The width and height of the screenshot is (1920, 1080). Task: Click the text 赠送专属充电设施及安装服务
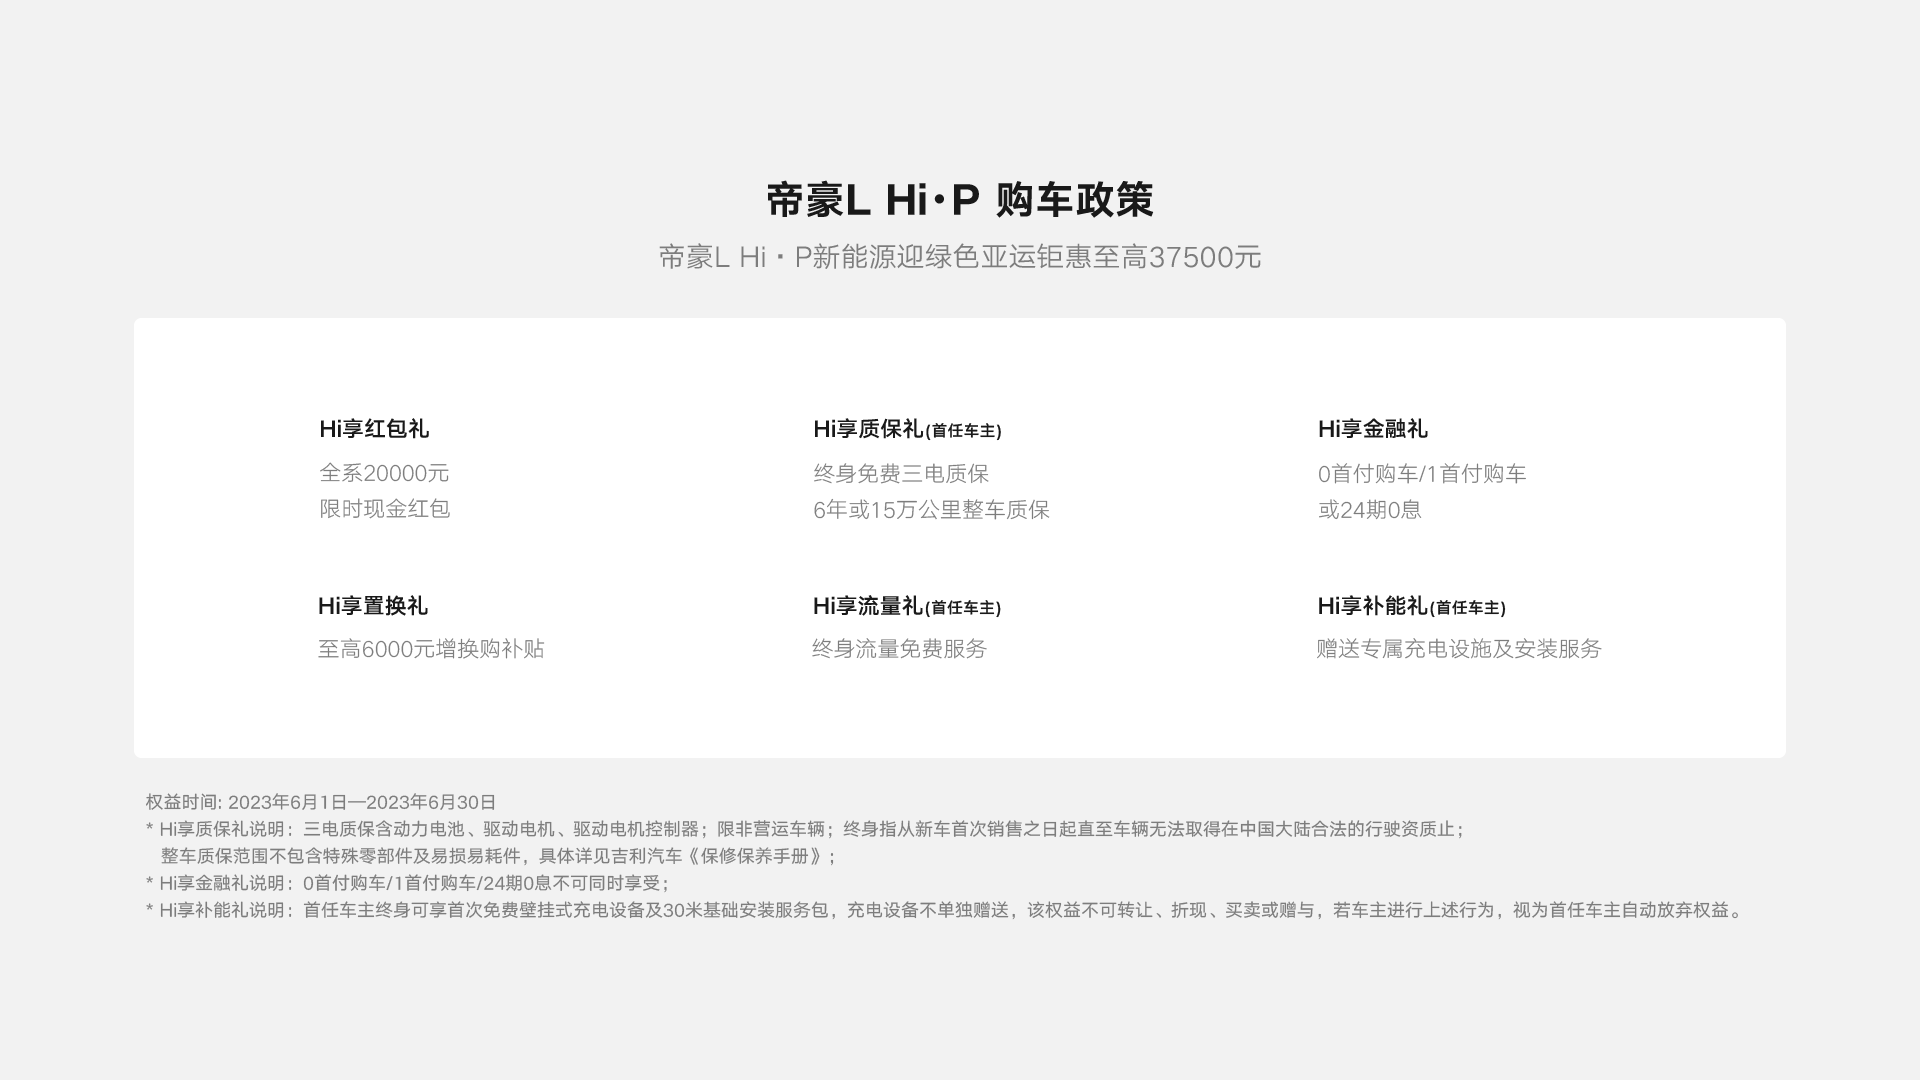[1459, 649]
